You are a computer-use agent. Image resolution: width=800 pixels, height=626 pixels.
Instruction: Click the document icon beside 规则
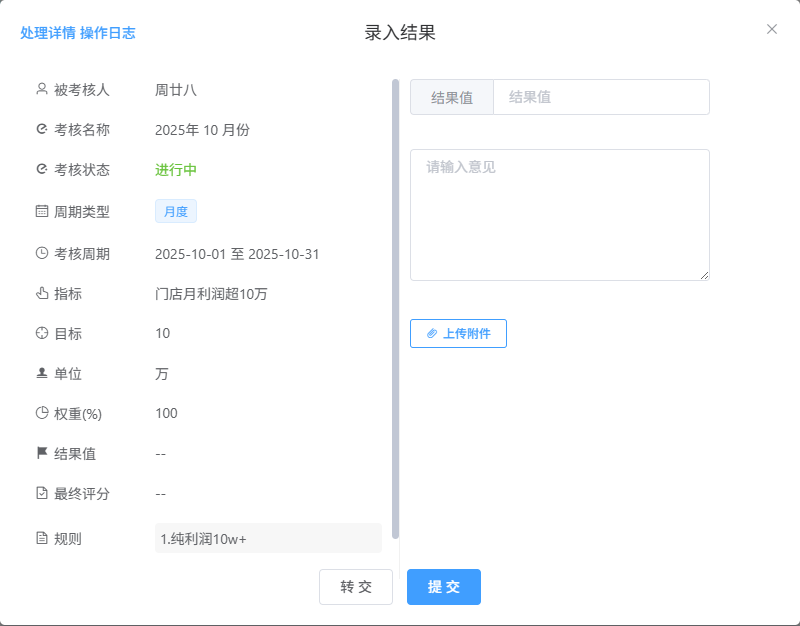(42, 539)
